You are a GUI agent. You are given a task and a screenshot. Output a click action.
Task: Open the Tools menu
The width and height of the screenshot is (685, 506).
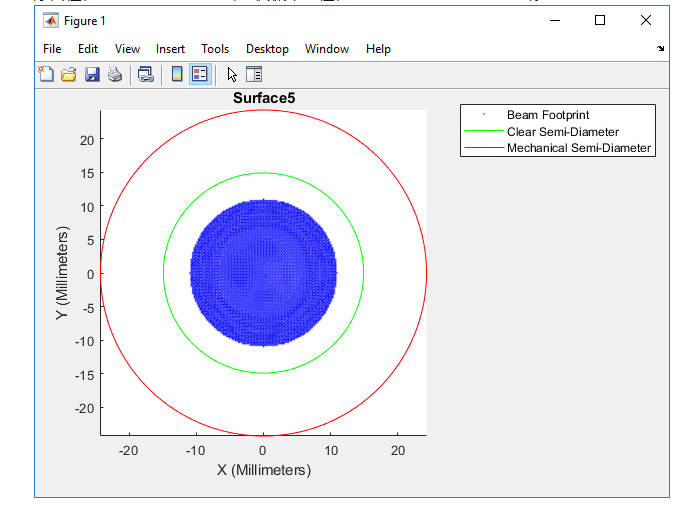pos(215,49)
